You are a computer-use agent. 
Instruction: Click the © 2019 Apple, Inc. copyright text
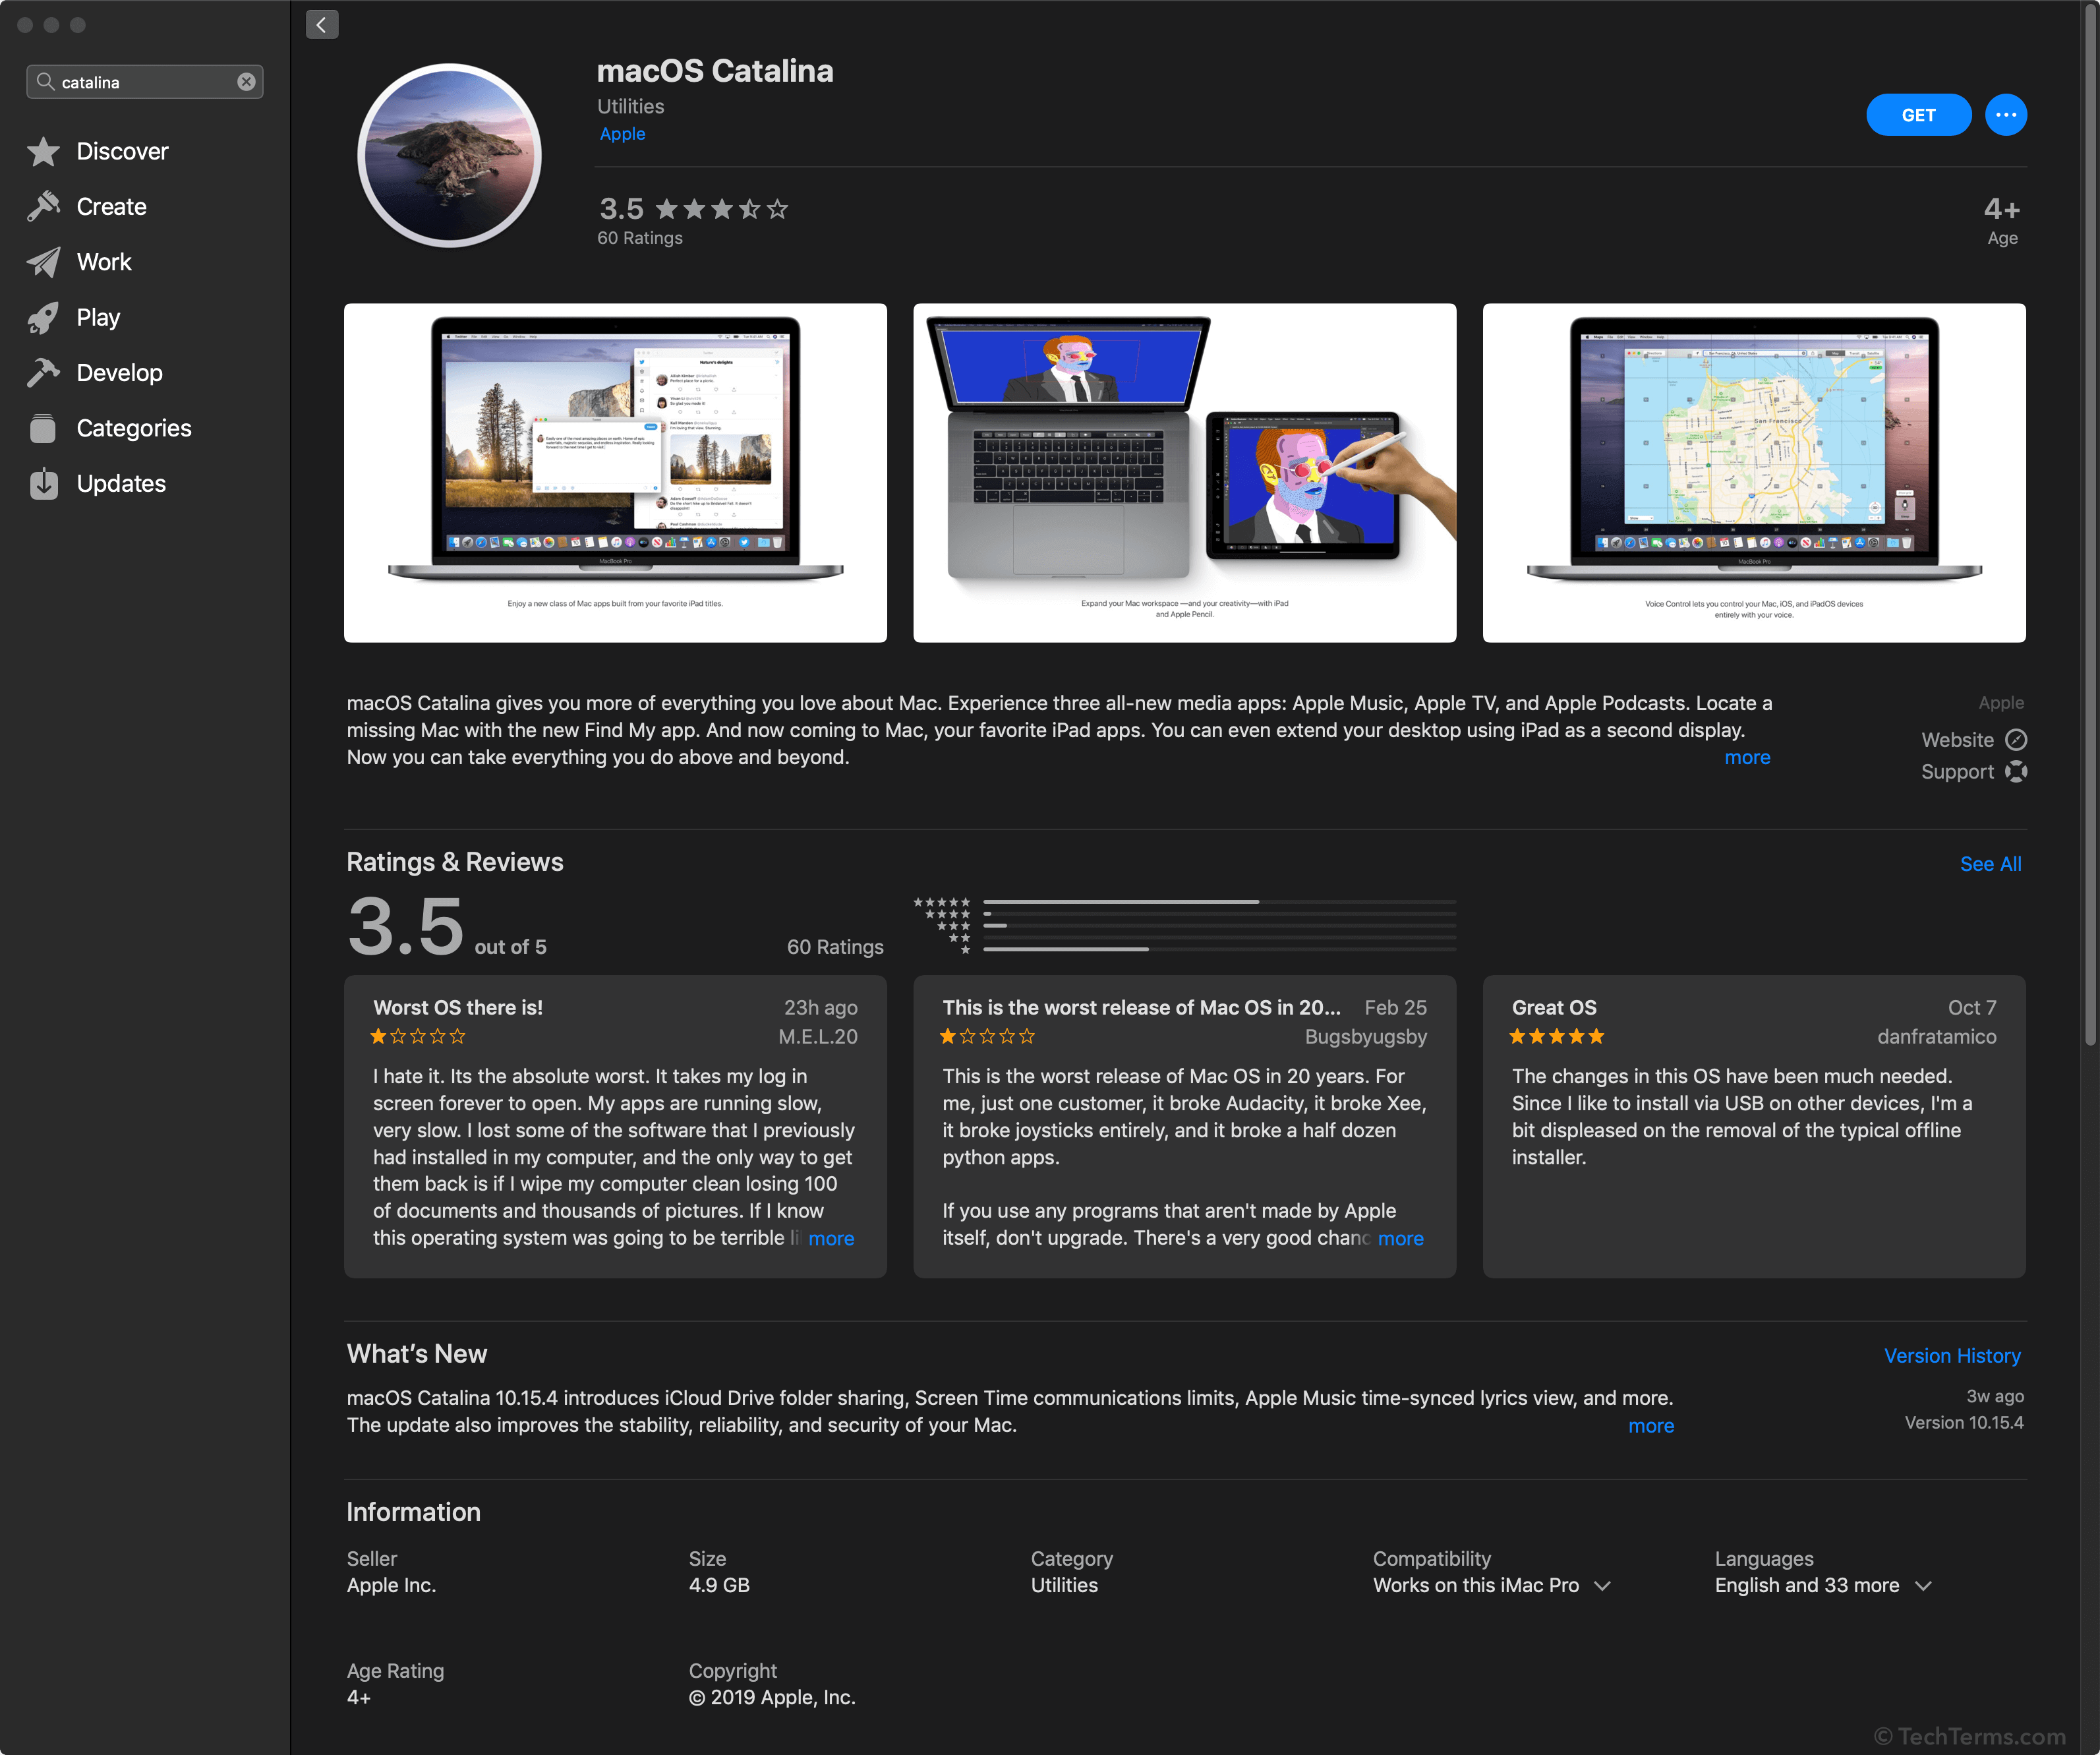click(772, 1698)
